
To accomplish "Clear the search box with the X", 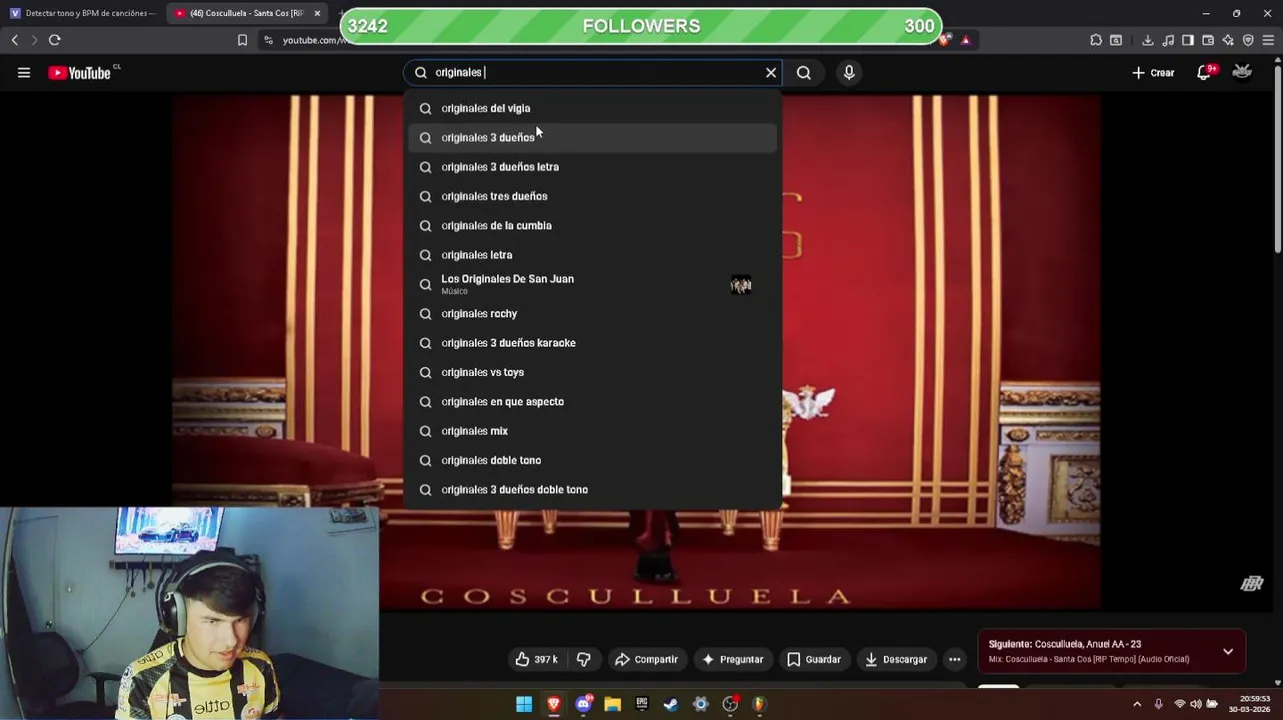I will 771,72.
